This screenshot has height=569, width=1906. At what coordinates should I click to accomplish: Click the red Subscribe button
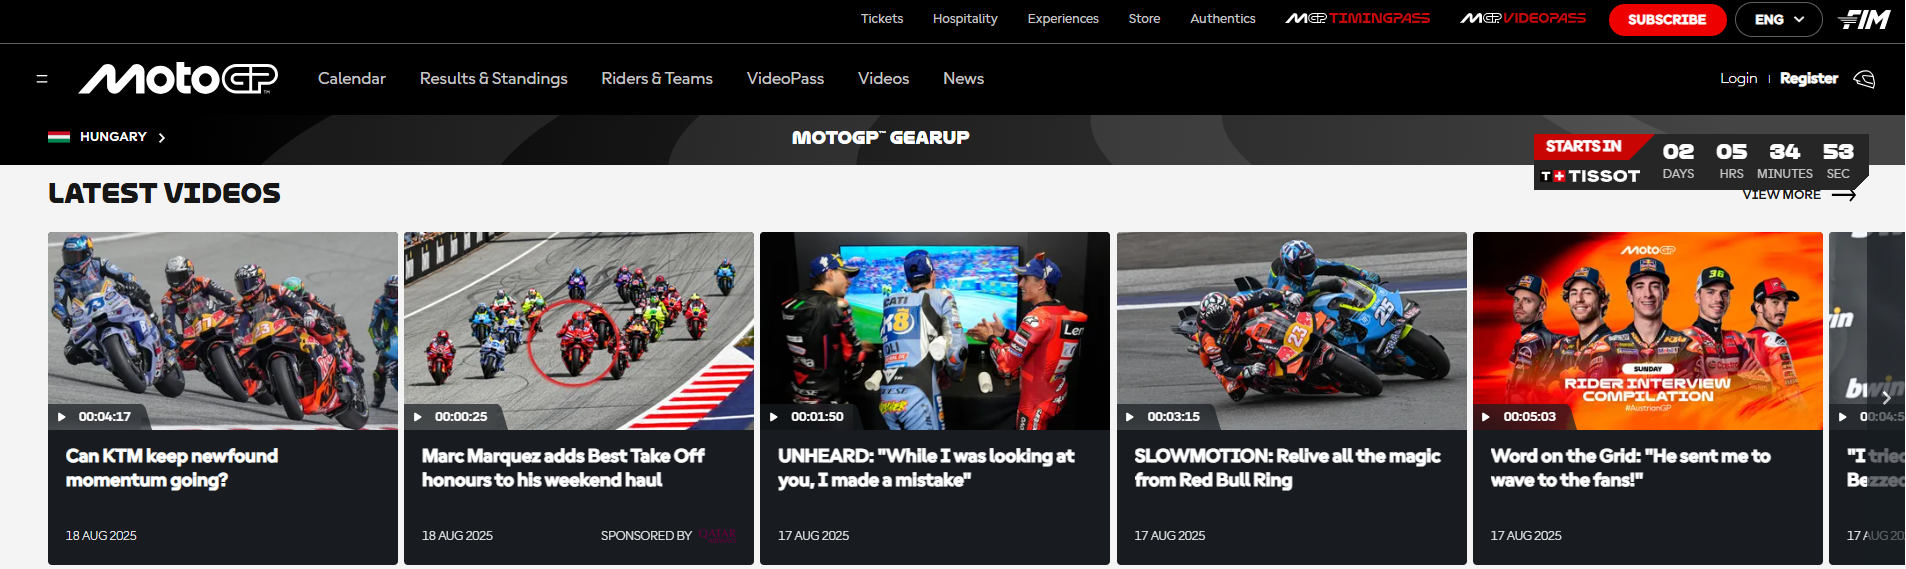tap(1666, 19)
